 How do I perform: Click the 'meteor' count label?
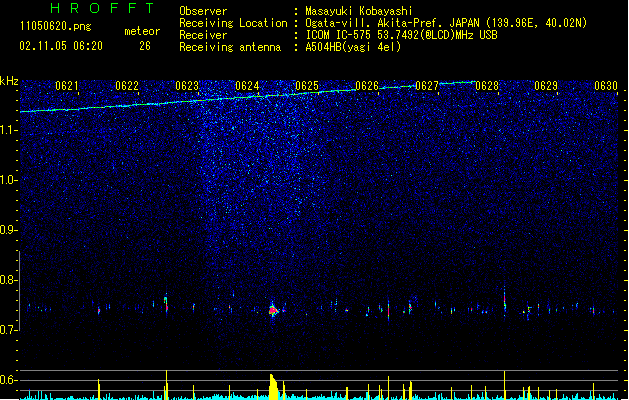point(142,31)
